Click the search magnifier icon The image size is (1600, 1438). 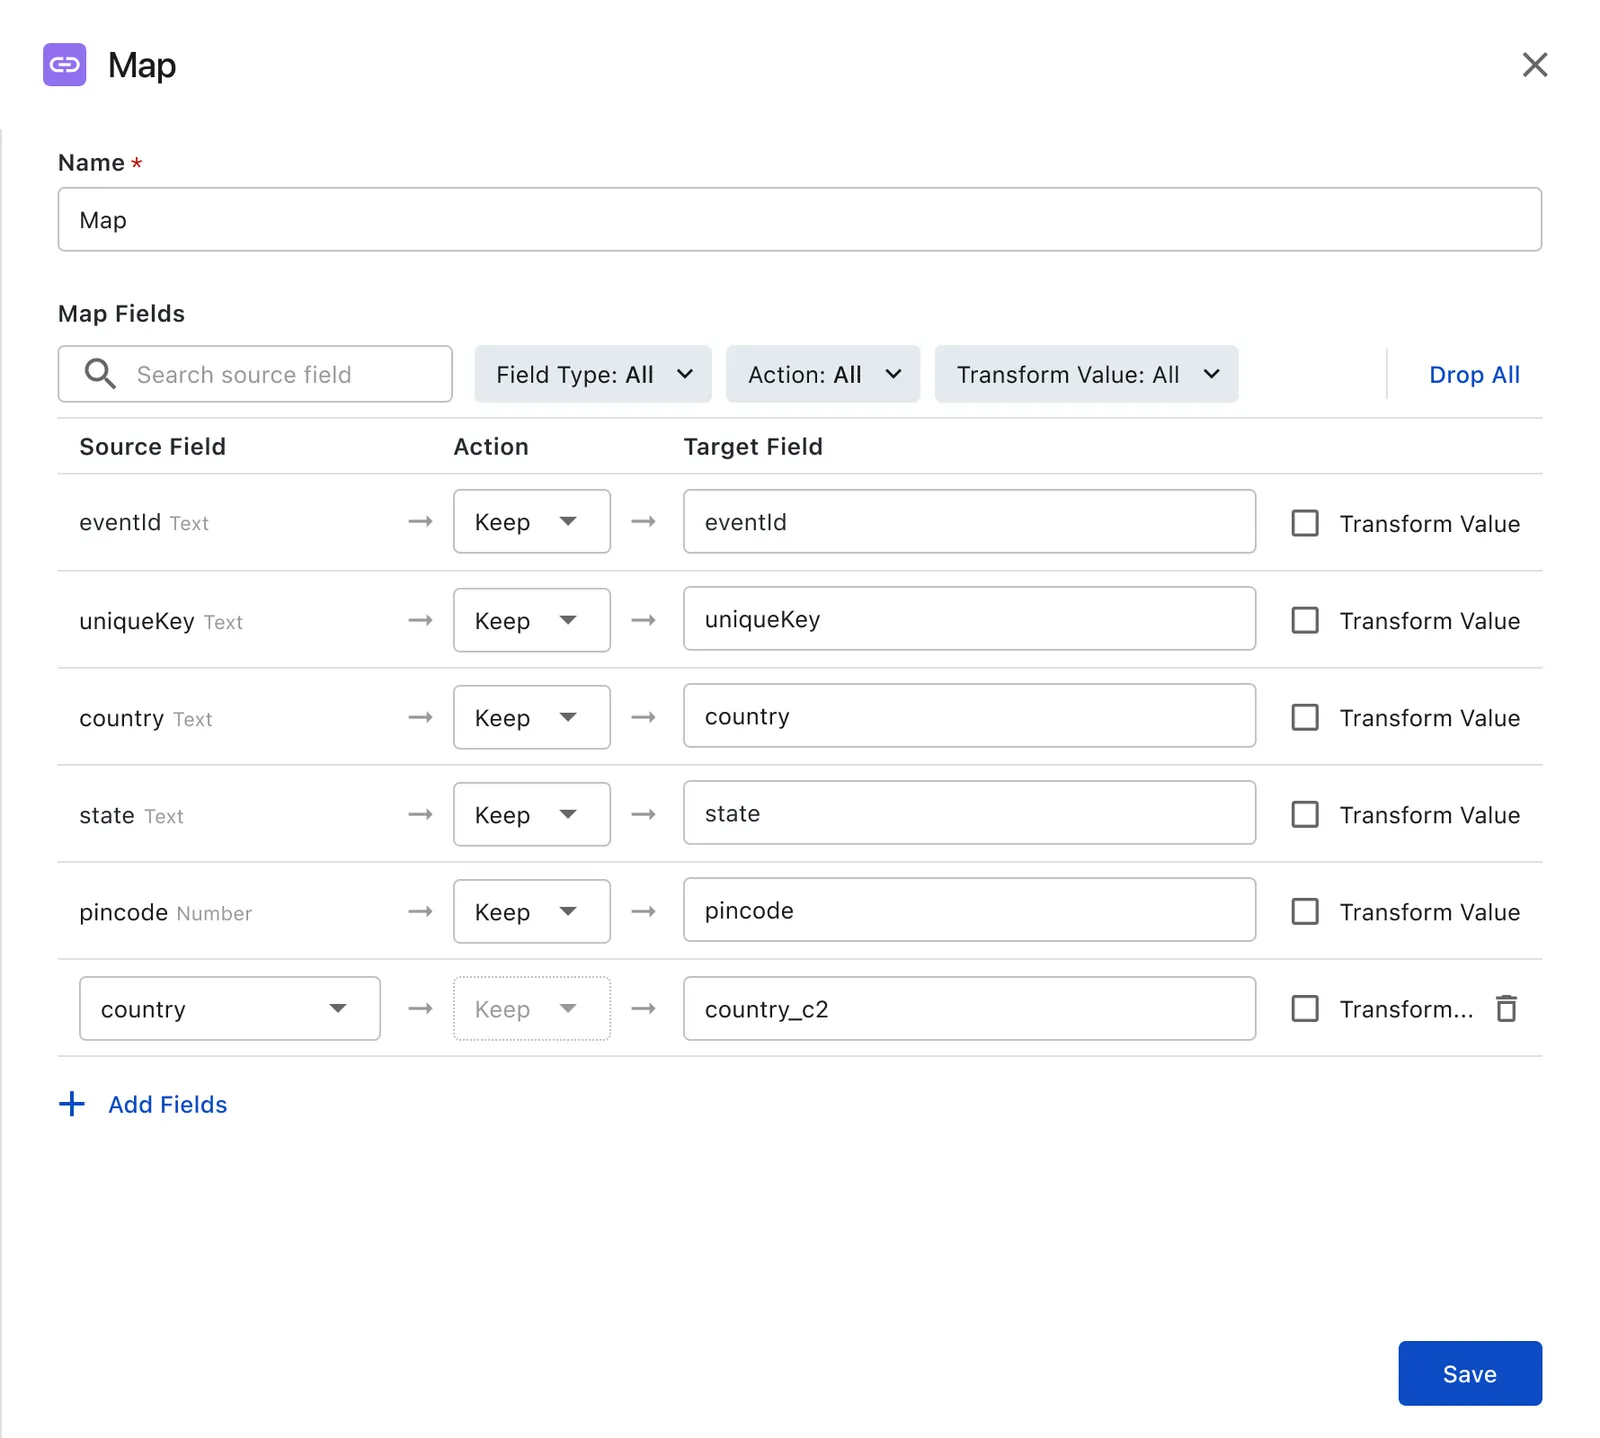pyautogui.click(x=100, y=374)
